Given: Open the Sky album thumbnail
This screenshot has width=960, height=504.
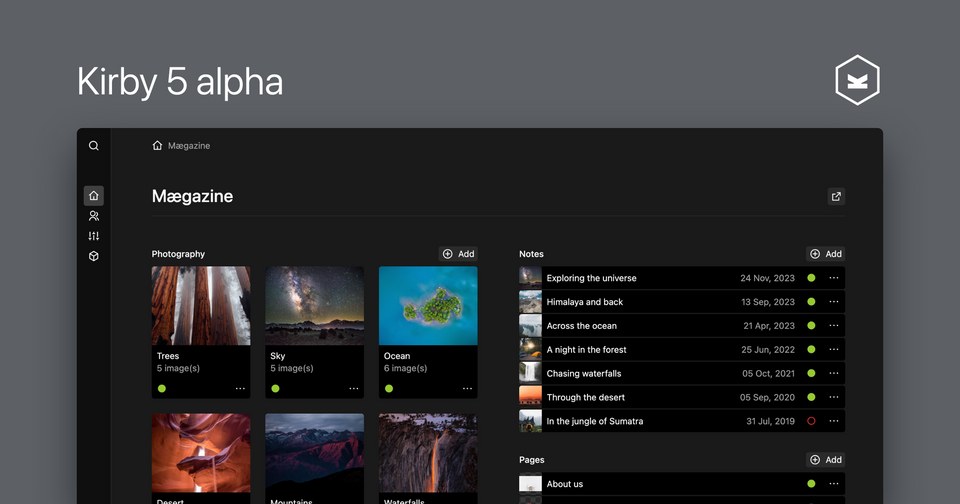Looking at the screenshot, I should tap(314, 305).
